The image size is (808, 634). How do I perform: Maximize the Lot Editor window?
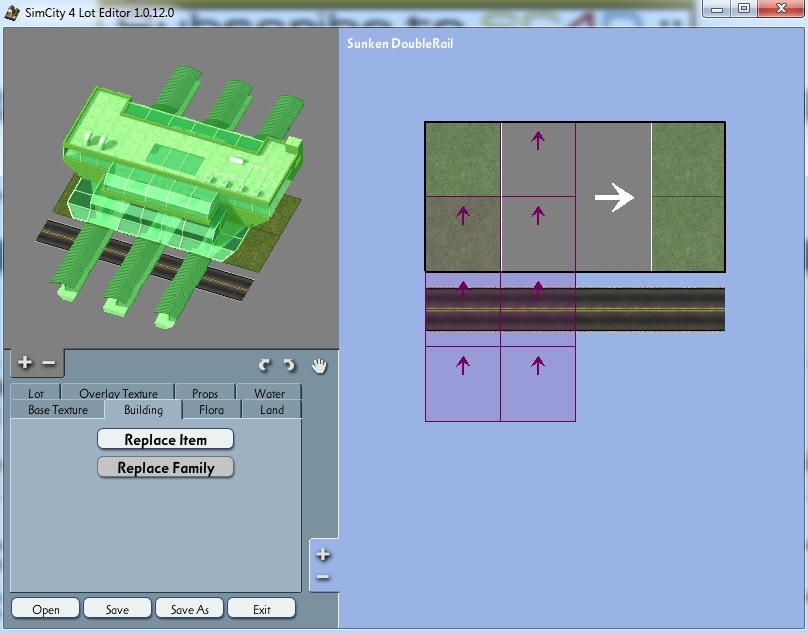[744, 9]
